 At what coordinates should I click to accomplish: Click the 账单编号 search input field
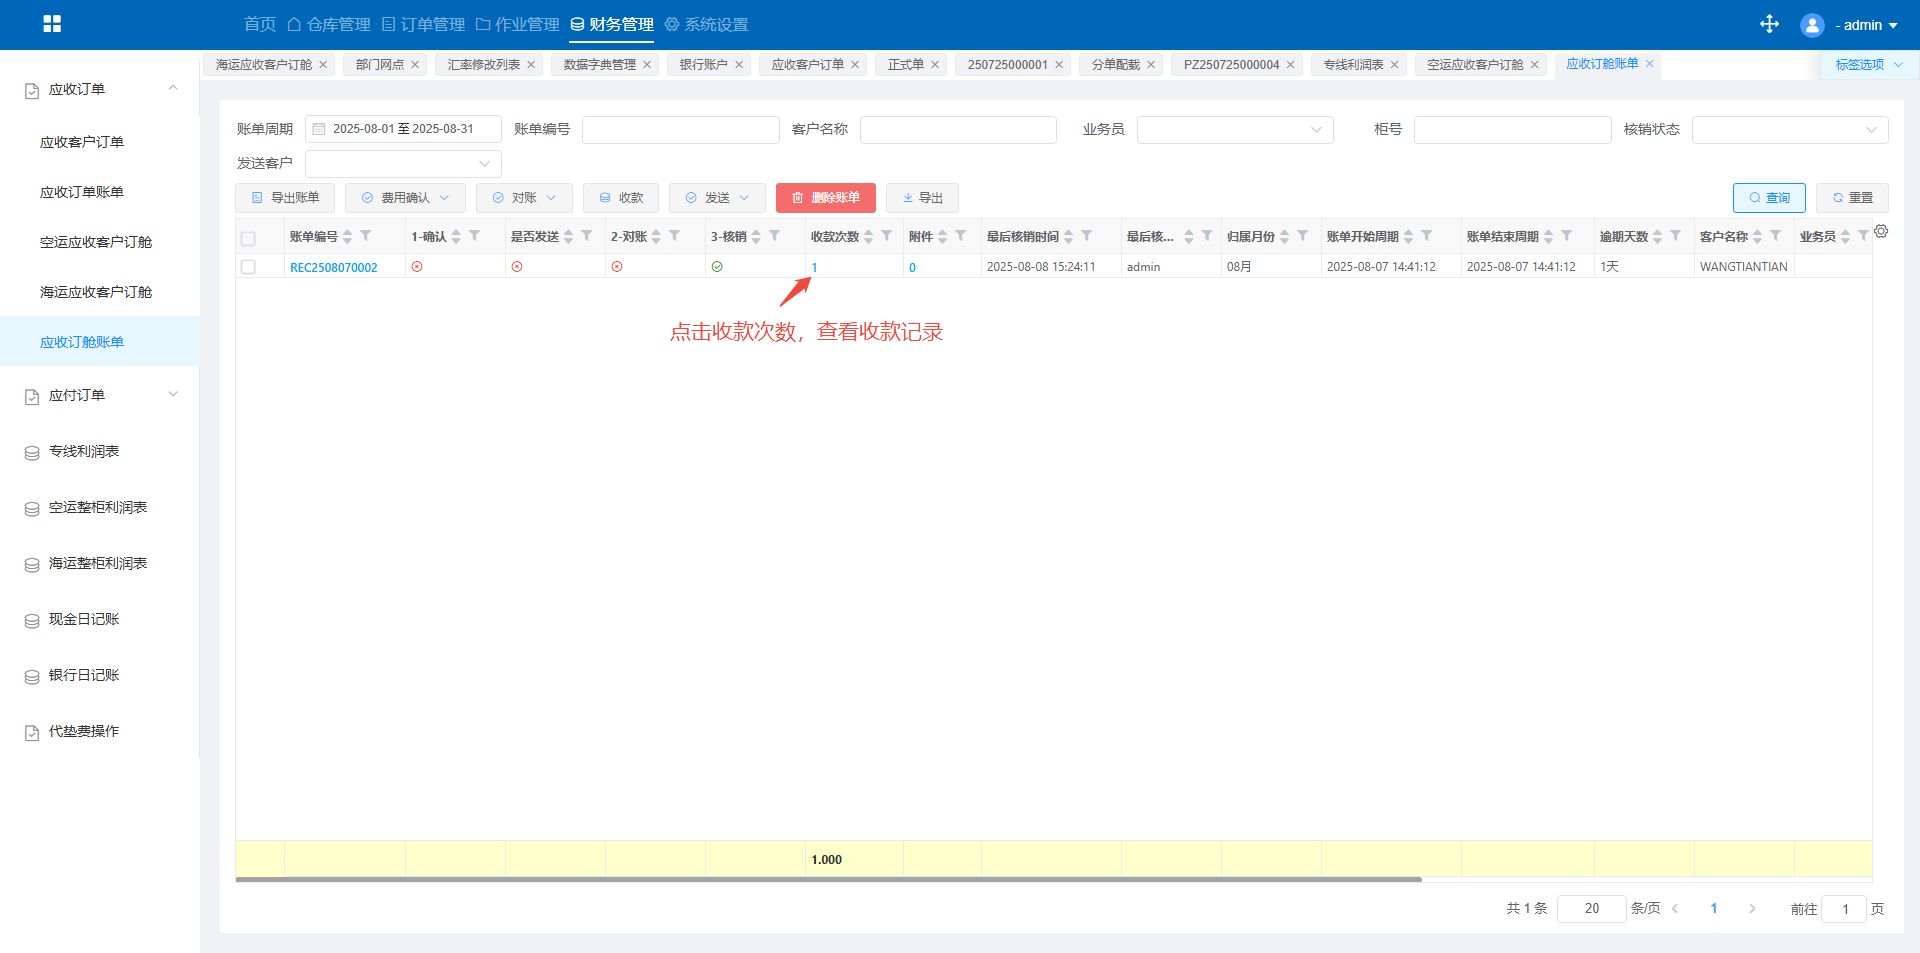click(x=680, y=130)
